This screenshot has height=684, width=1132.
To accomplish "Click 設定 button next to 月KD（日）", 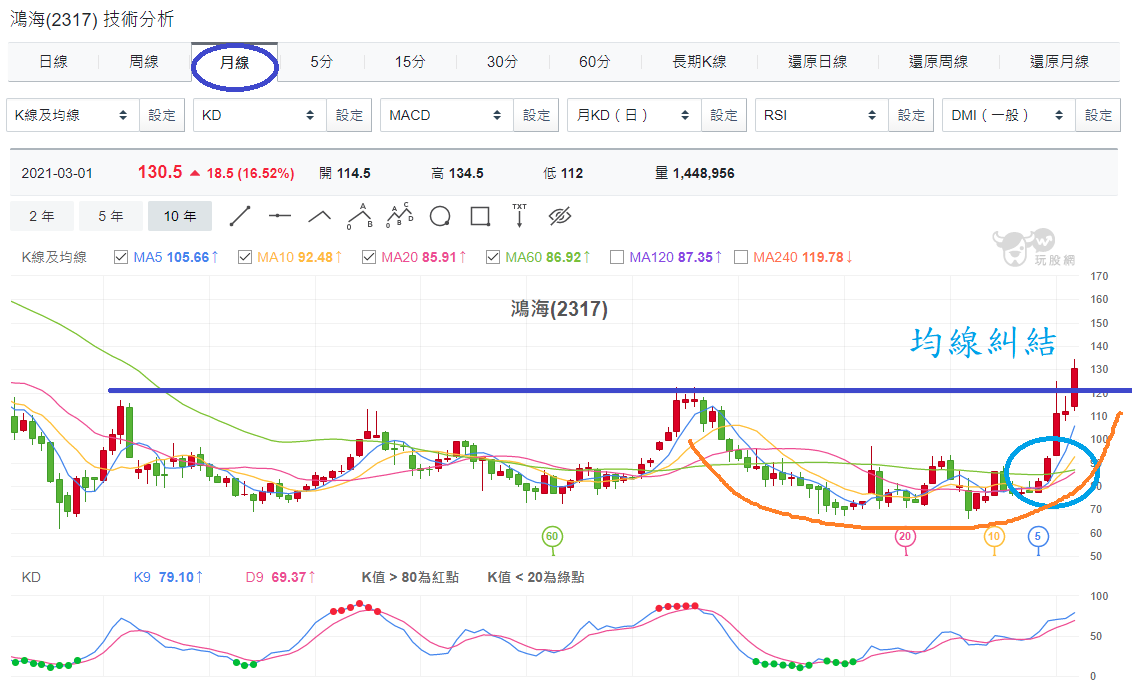I will click(724, 116).
